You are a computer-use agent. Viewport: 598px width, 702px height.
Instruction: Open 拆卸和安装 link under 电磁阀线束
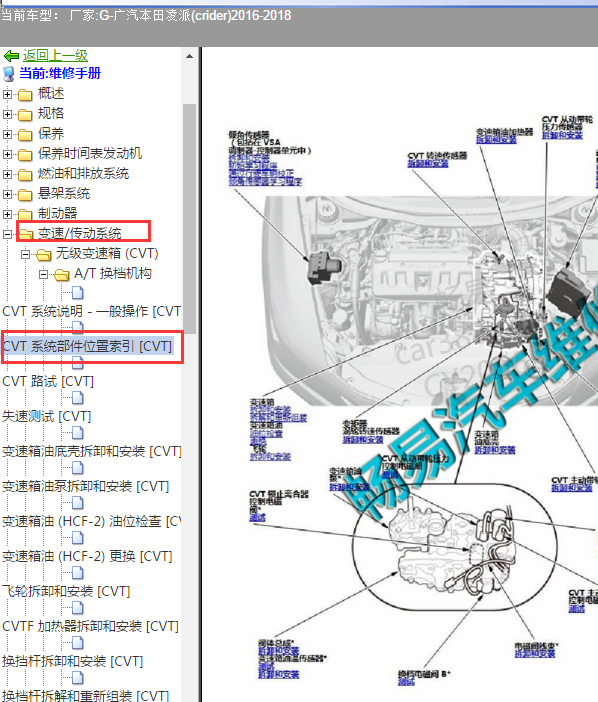(535, 654)
